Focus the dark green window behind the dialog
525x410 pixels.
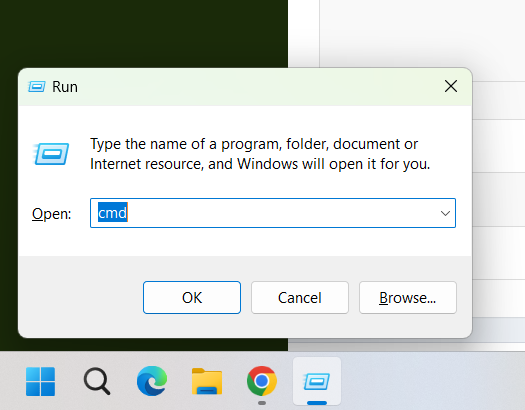144,33
